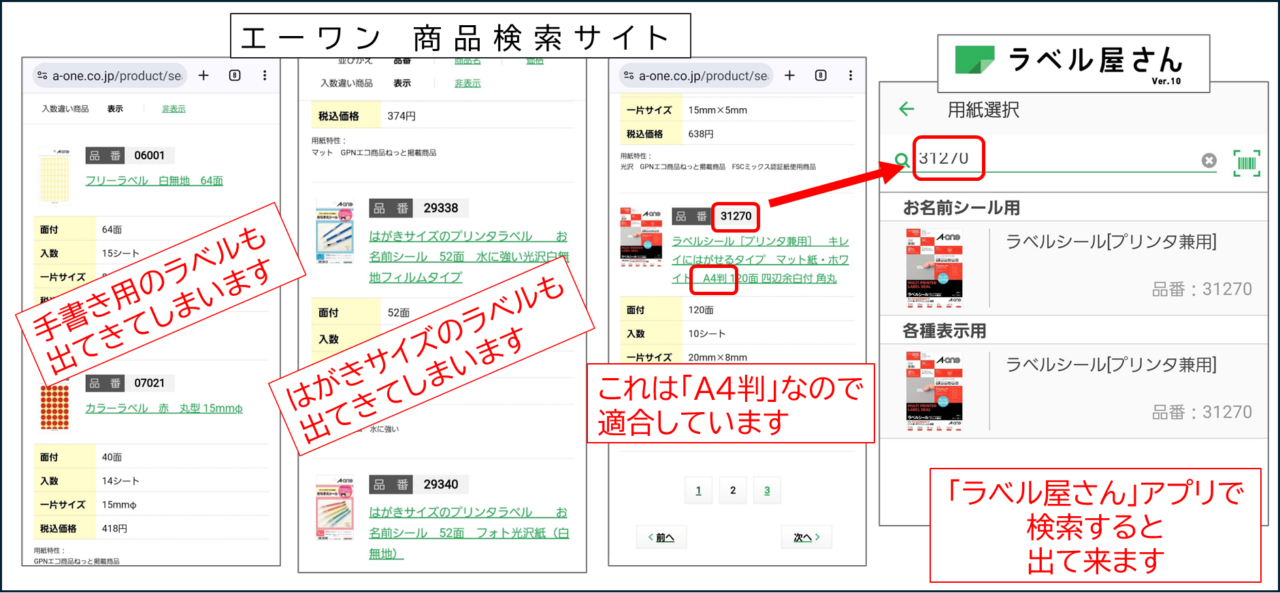Click the ラベル屋さん green logo

pos(975,60)
